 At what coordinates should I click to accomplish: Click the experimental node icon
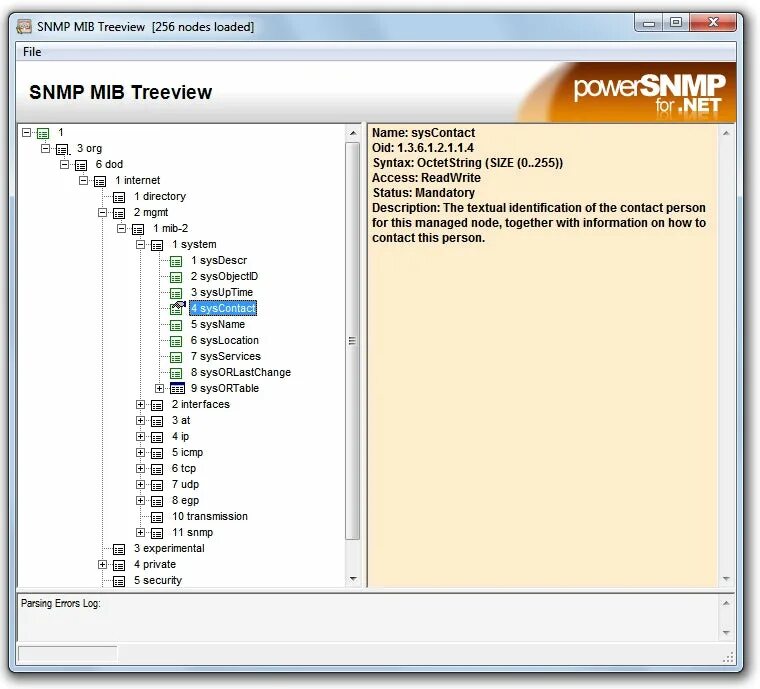[119, 549]
